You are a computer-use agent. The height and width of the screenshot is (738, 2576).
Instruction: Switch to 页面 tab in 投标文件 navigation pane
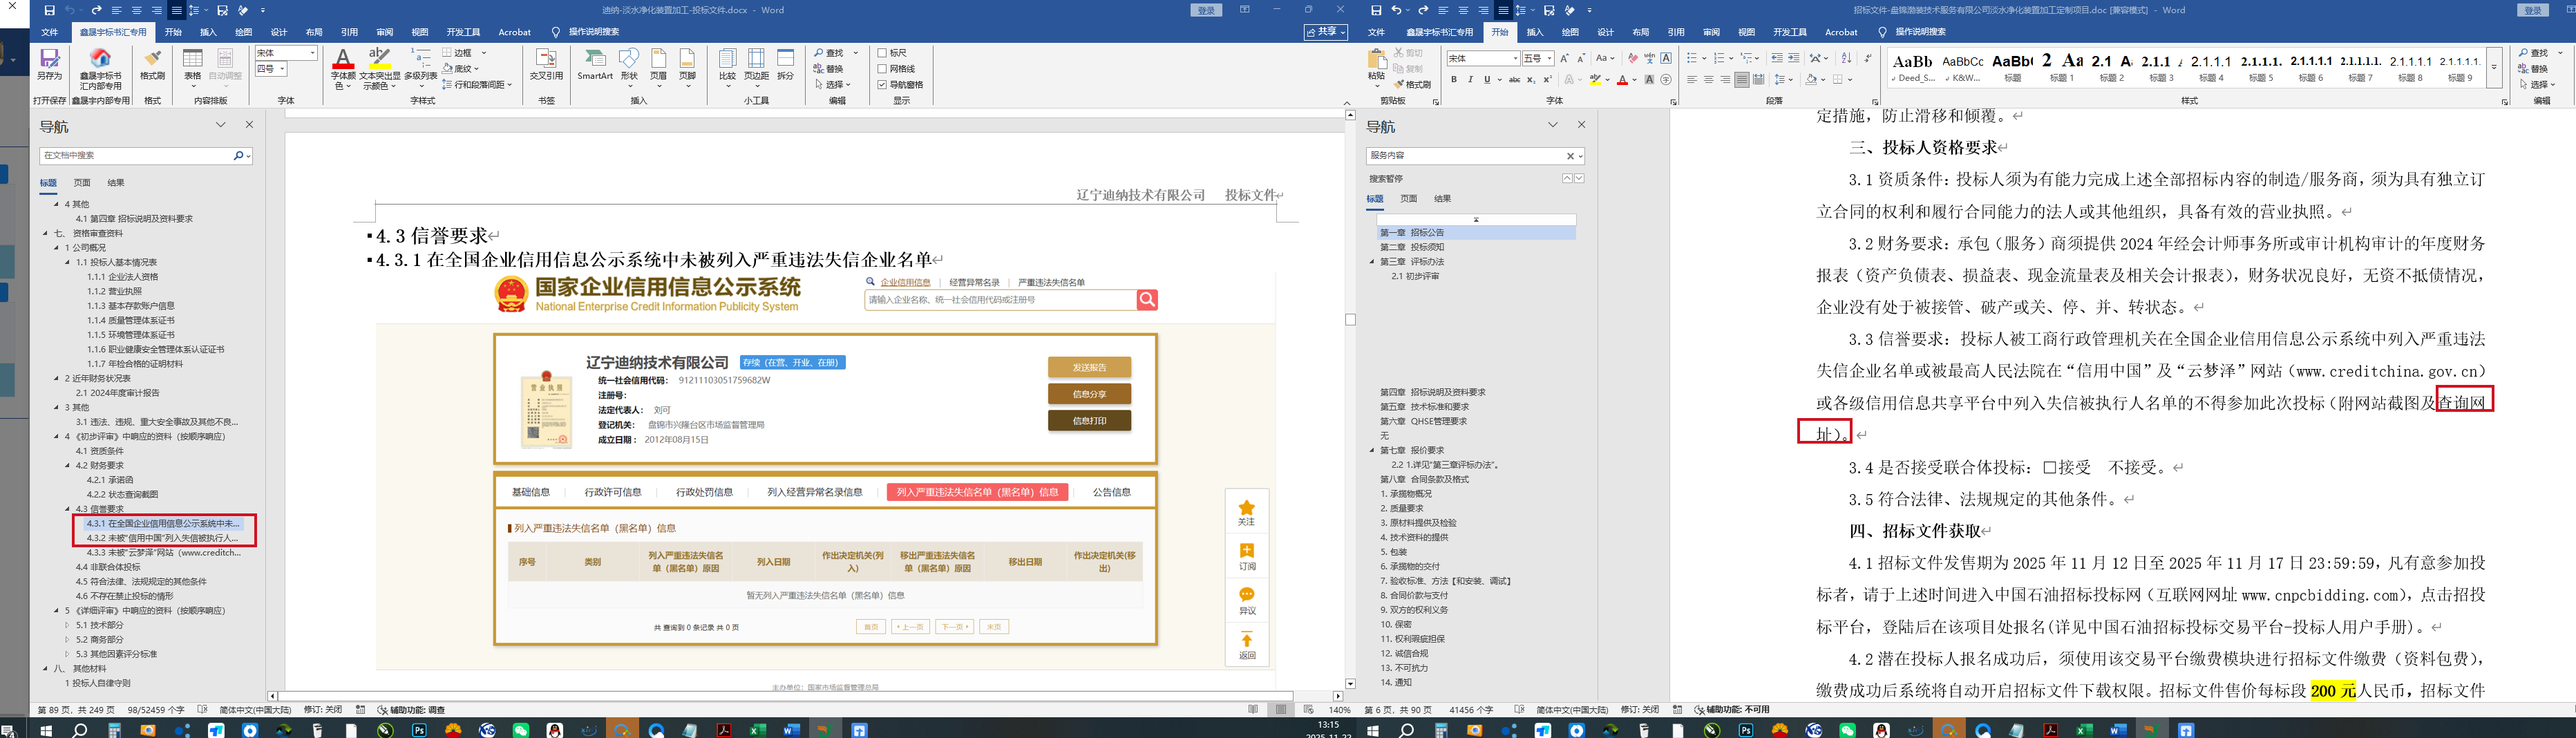[x=82, y=183]
